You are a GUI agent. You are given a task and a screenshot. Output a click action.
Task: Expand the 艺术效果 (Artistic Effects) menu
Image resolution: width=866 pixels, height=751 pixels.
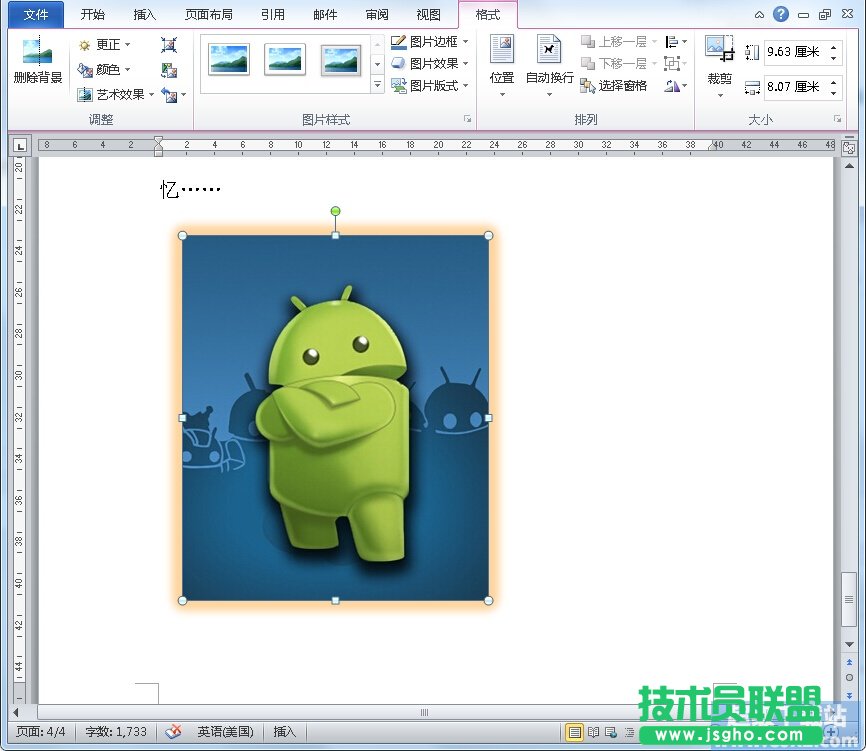click(x=117, y=95)
